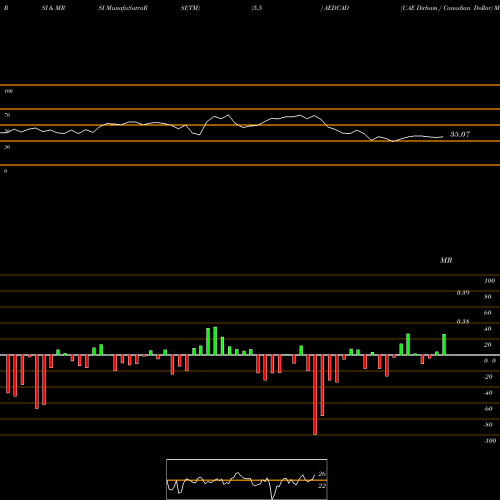
Task: Click the tallest red bar reaching -100
Action: (x=315, y=395)
